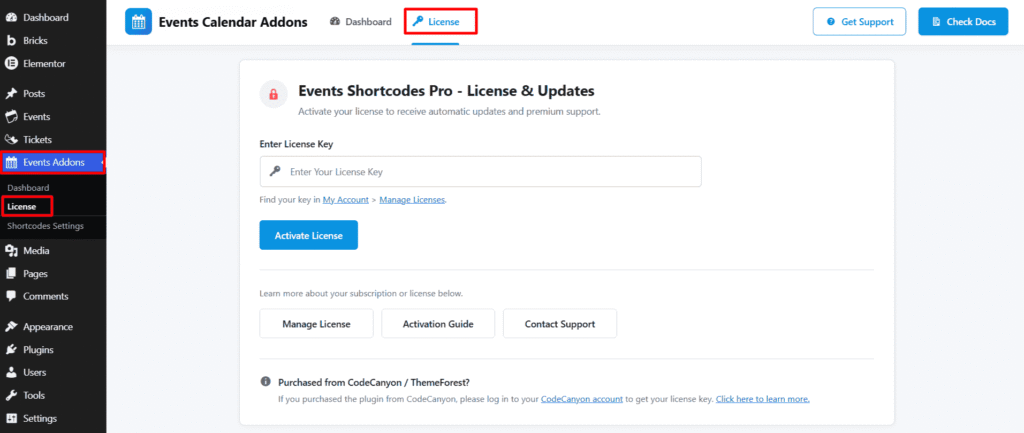The height and width of the screenshot is (433, 1024).
Task: Click the Events calendar icon in sidebar
Action: [11, 117]
